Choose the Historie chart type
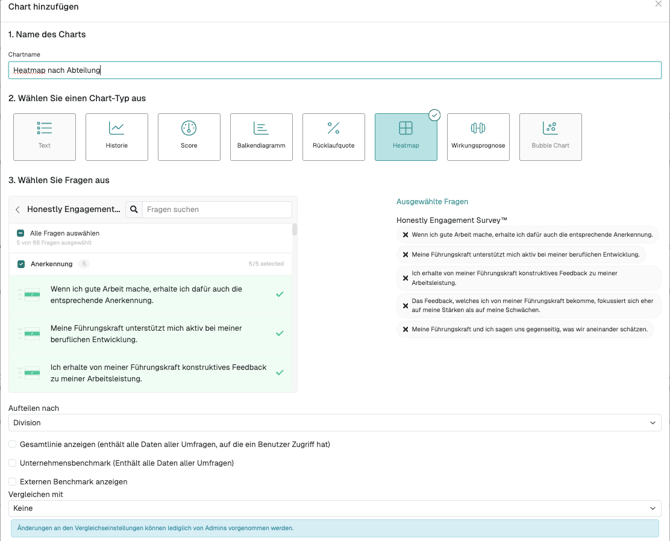Viewport: 670px width, 541px height. (x=117, y=136)
